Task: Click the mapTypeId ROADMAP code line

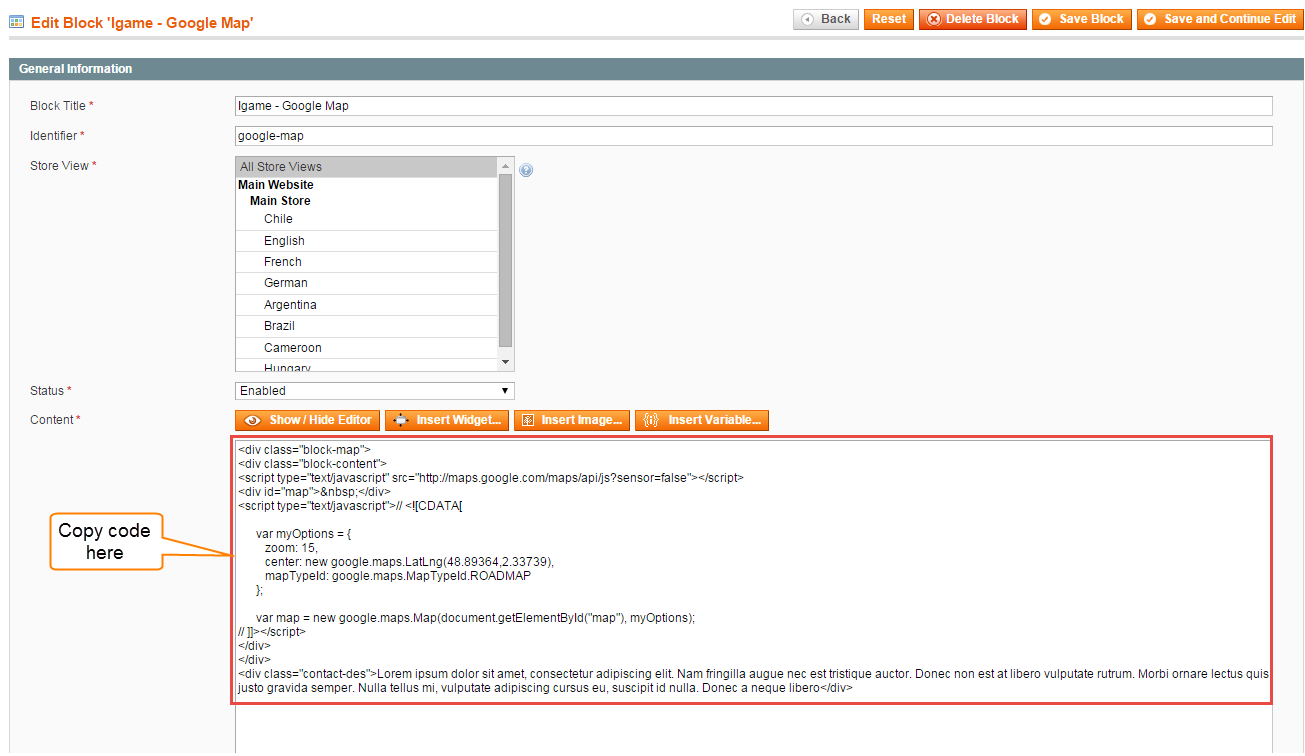Action: coord(398,576)
